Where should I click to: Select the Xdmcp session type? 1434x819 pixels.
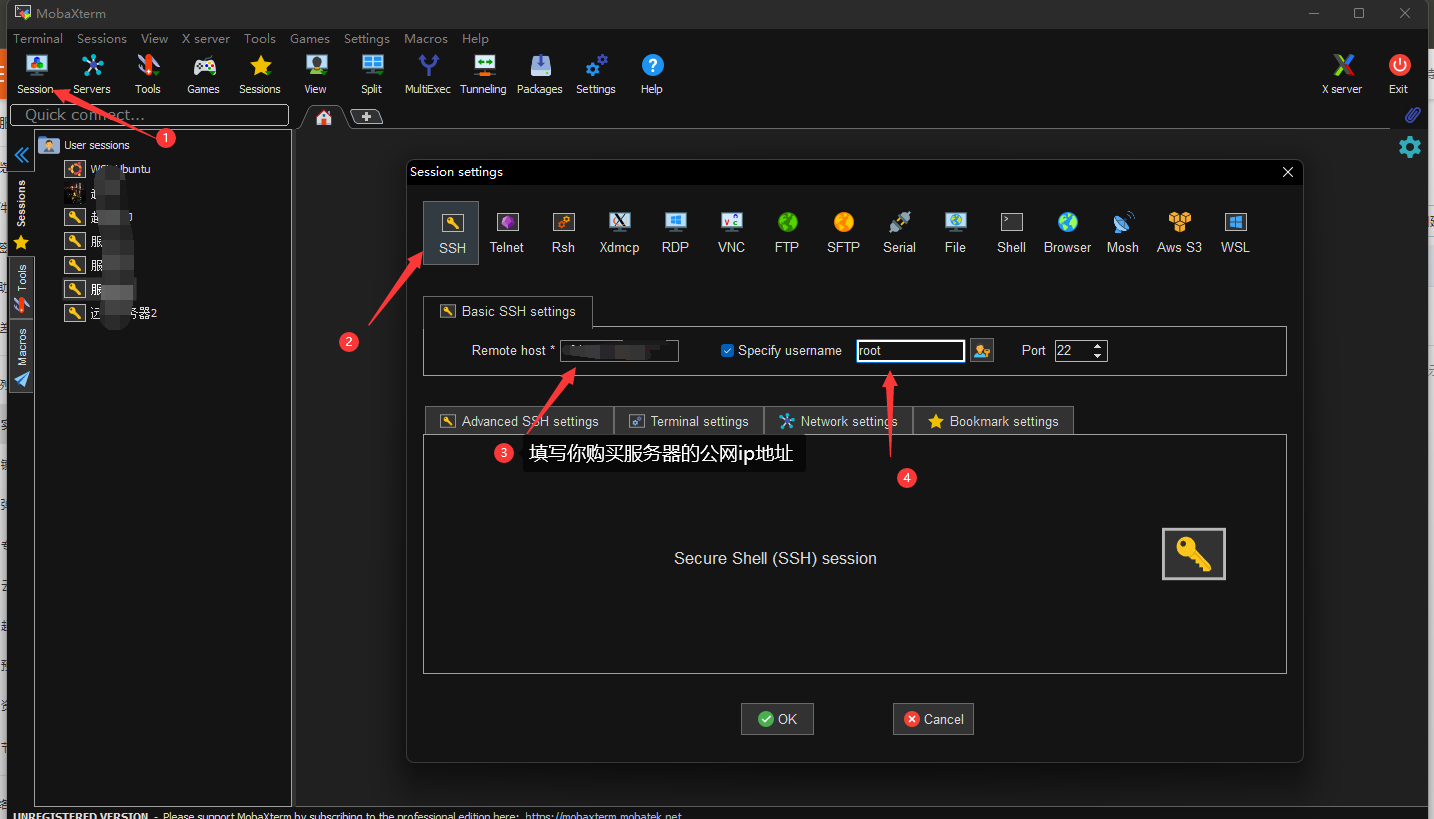[x=619, y=233]
